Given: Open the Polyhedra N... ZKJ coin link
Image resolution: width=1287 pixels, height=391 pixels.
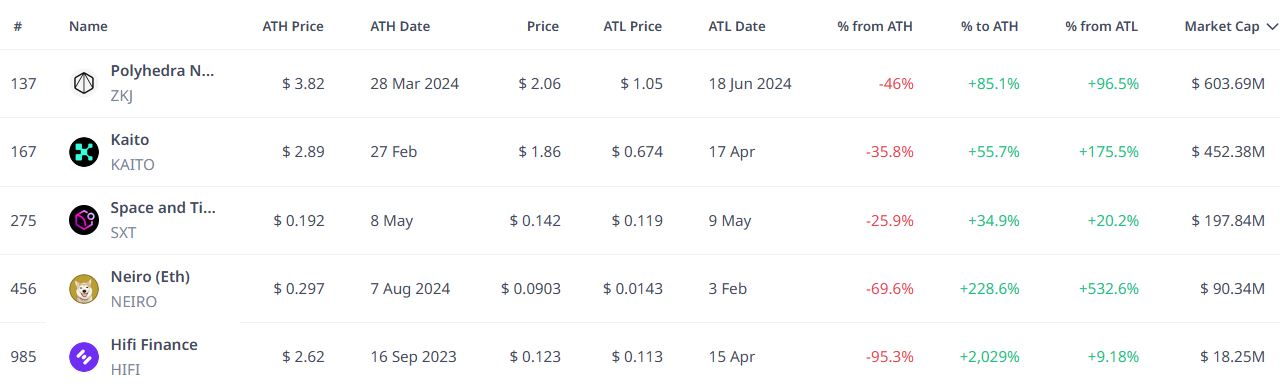Looking at the screenshot, I should point(162,83).
